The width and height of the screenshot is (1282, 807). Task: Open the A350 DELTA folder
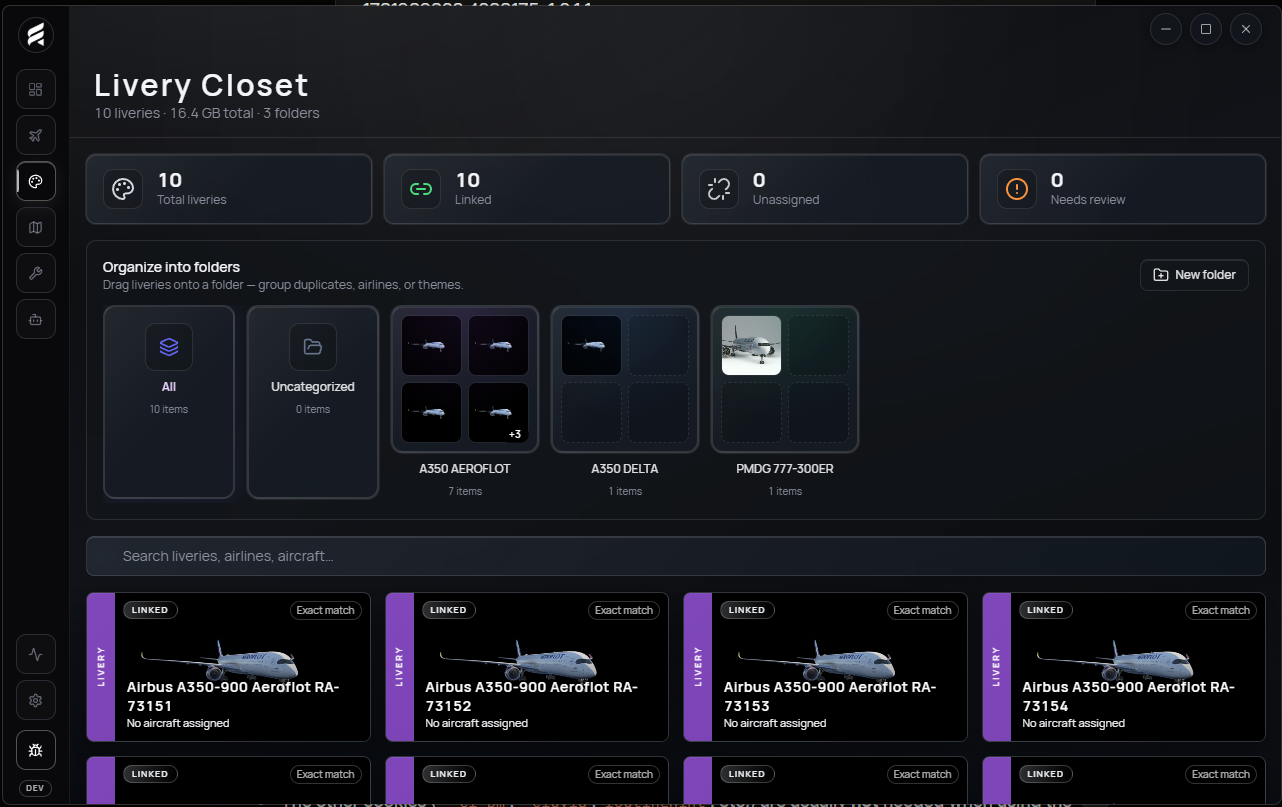(625, 402)
